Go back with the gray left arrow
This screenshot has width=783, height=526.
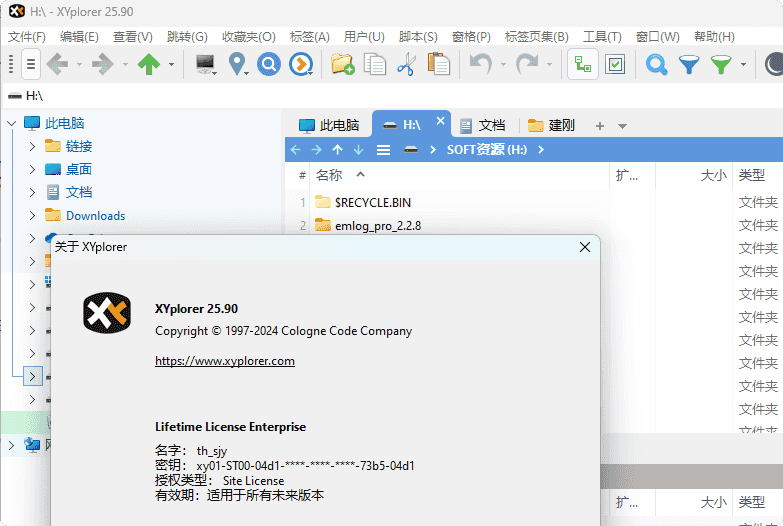coord(57,64)
